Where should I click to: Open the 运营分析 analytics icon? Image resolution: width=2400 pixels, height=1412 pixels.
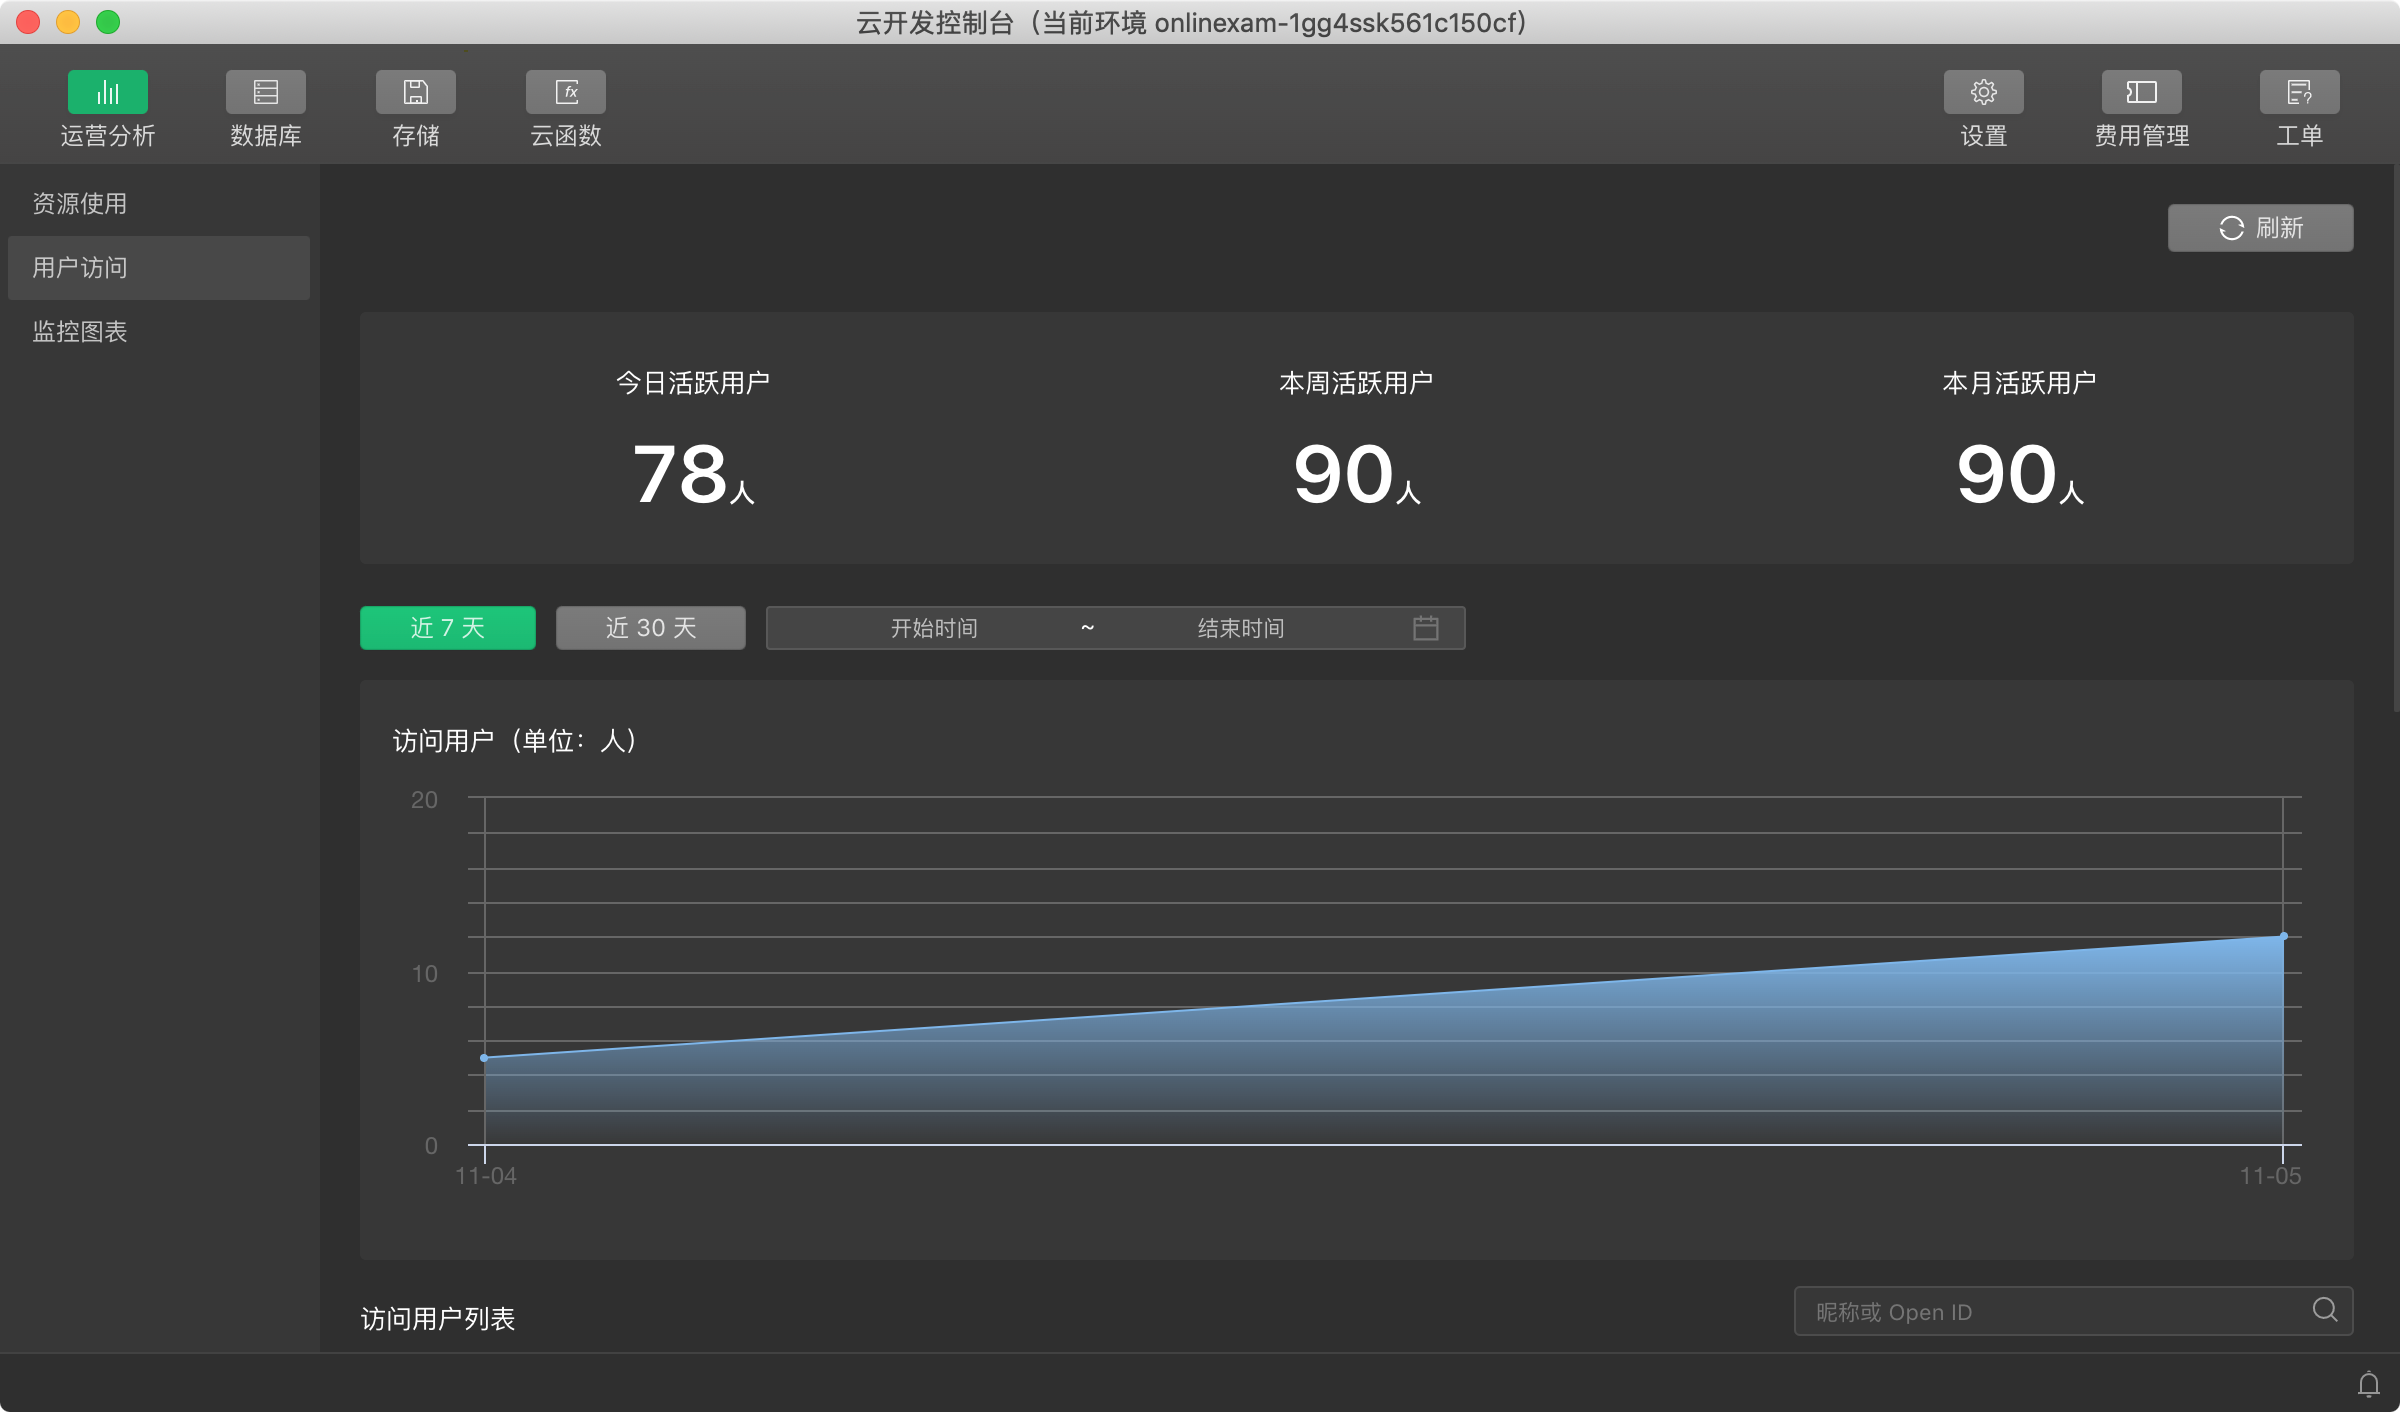tap(107, 92)
